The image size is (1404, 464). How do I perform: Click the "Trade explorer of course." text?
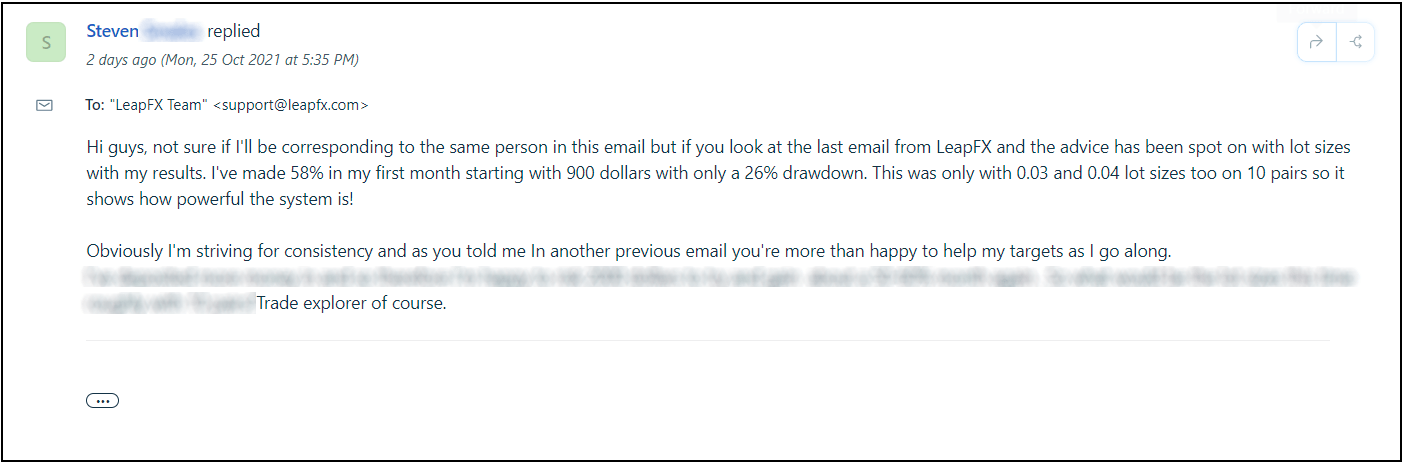(x=351, y=302)
